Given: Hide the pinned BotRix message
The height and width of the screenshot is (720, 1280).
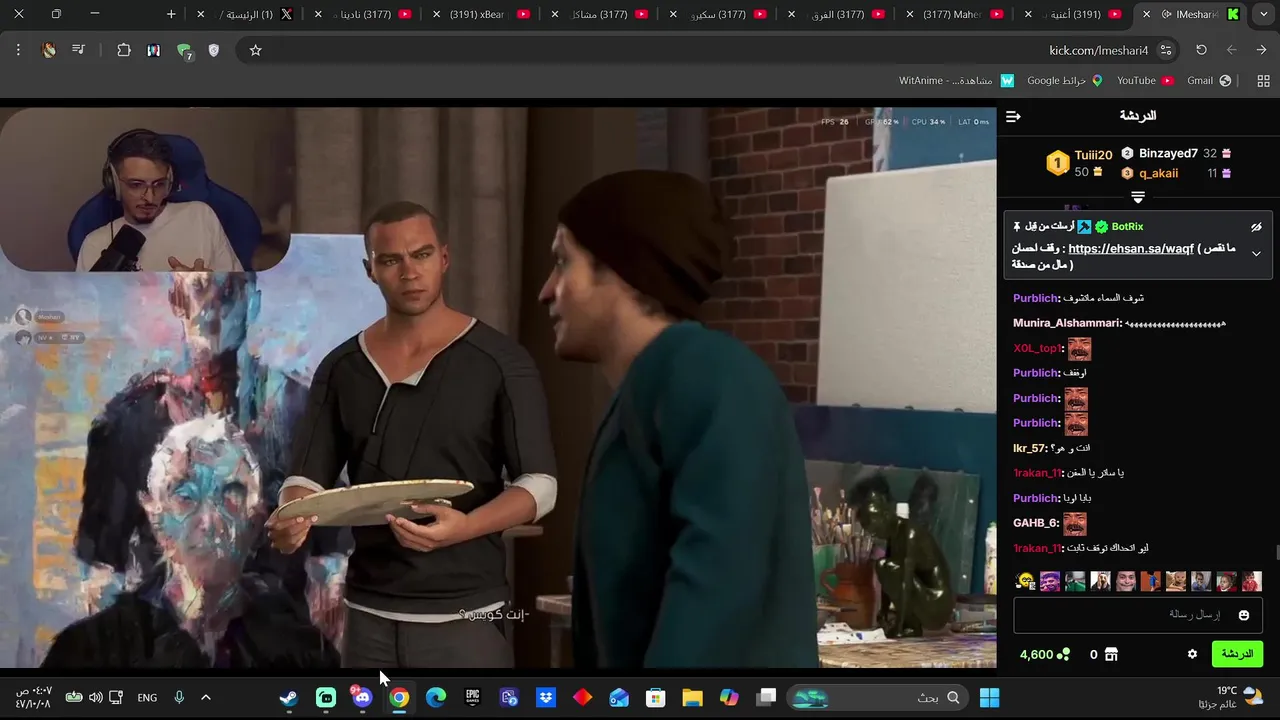Looking at the screenshot, I should point(1256,227).
